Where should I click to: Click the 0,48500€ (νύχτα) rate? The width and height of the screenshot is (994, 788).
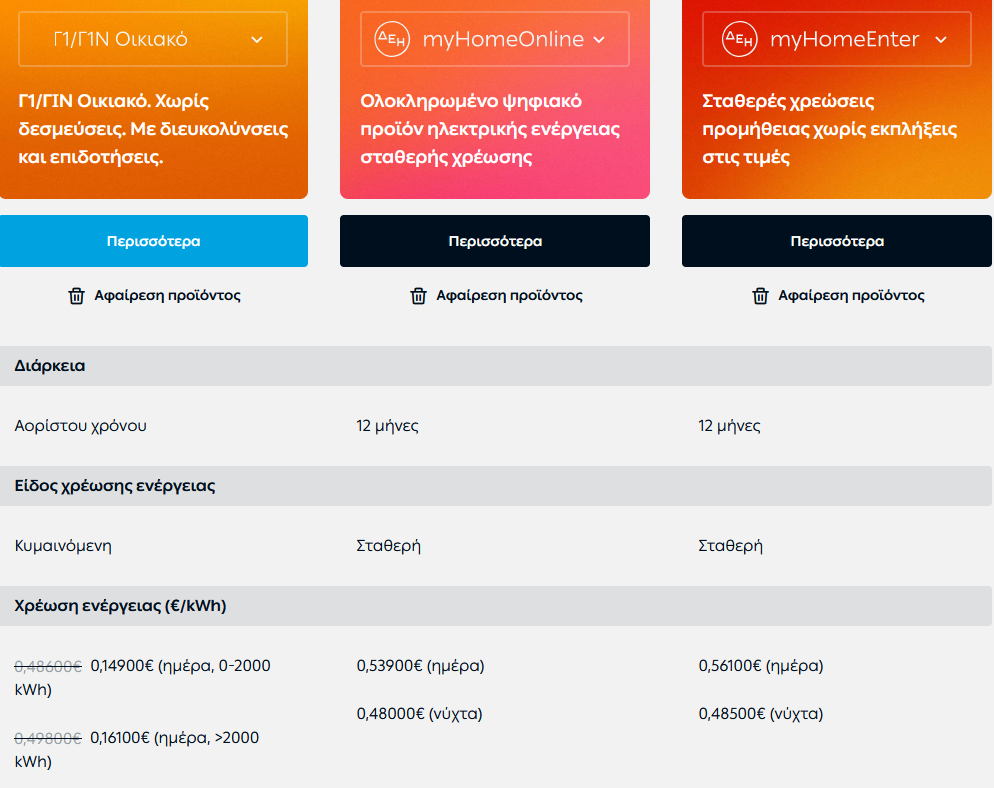[761, 714]
